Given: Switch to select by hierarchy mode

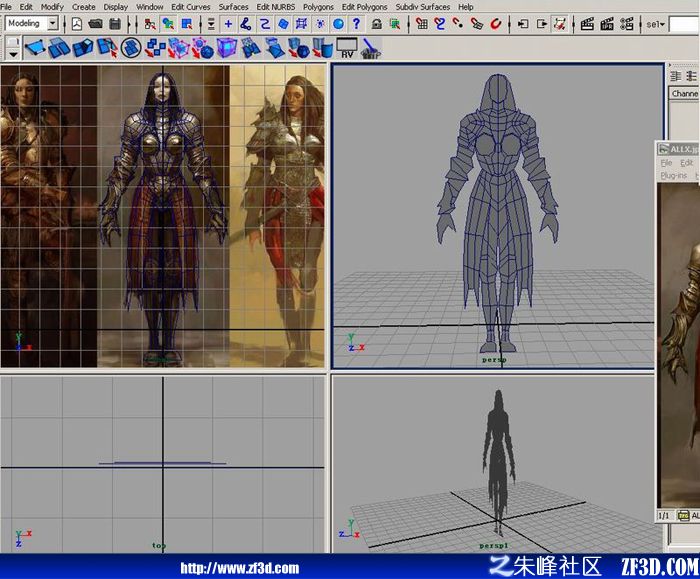Looking at the screenshot, I should pos(150,24).
